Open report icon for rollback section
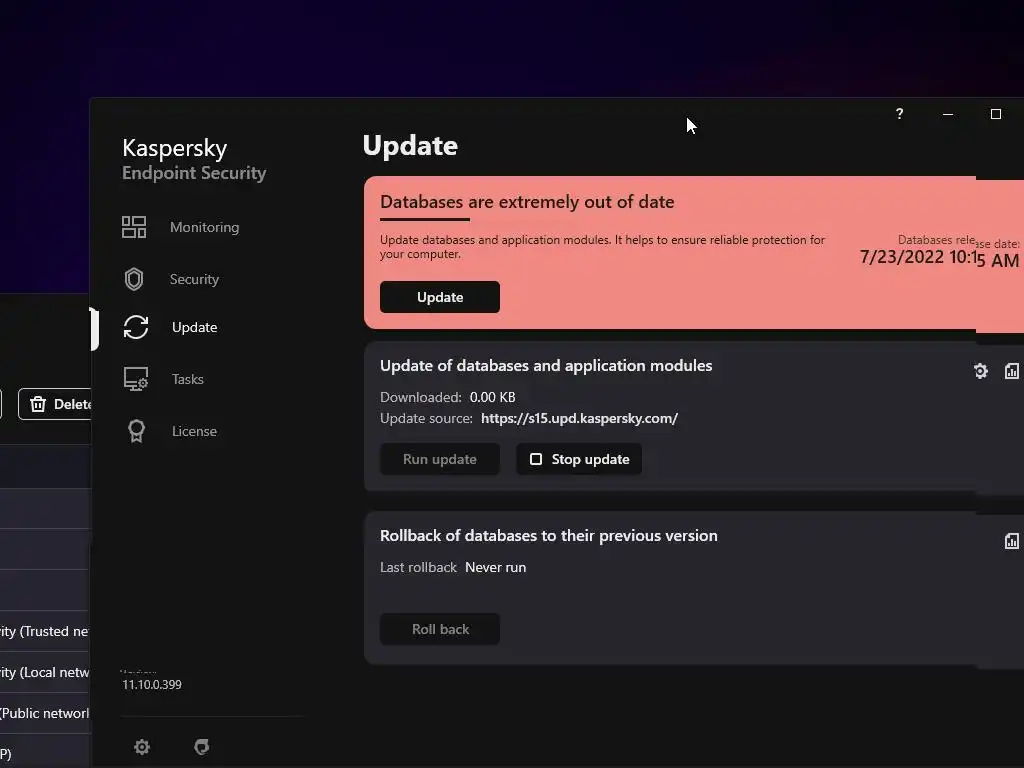The image size is (1024, 768). coord(1012,541)
